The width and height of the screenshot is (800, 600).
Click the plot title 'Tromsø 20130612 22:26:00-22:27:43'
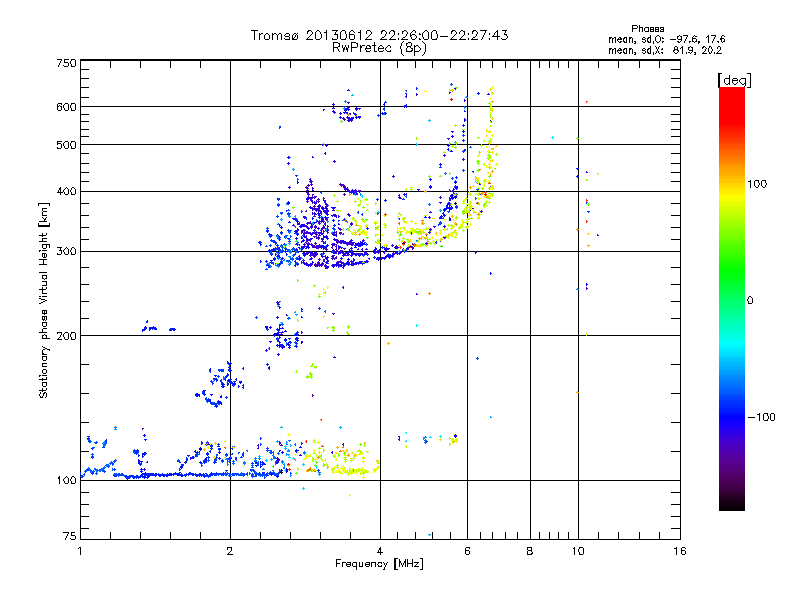[x=380, y=35]
